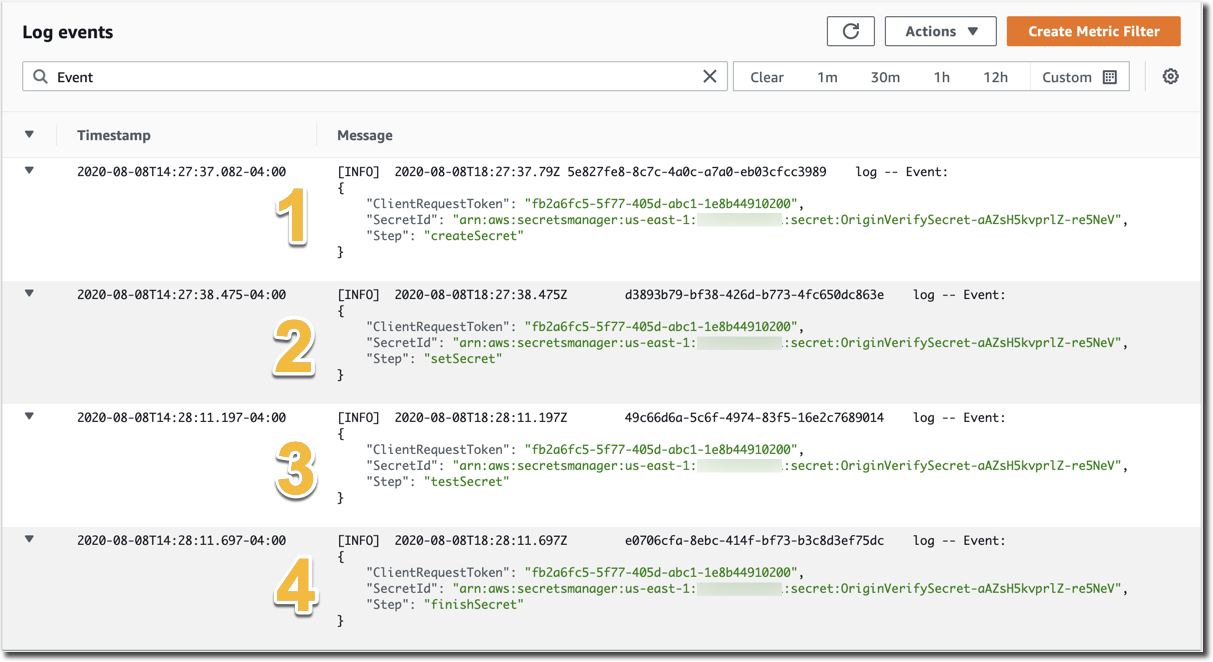Open the log display settings gear
Image resolution: width=1213 pixels, height=662 pixels.
pos(1170,76)
